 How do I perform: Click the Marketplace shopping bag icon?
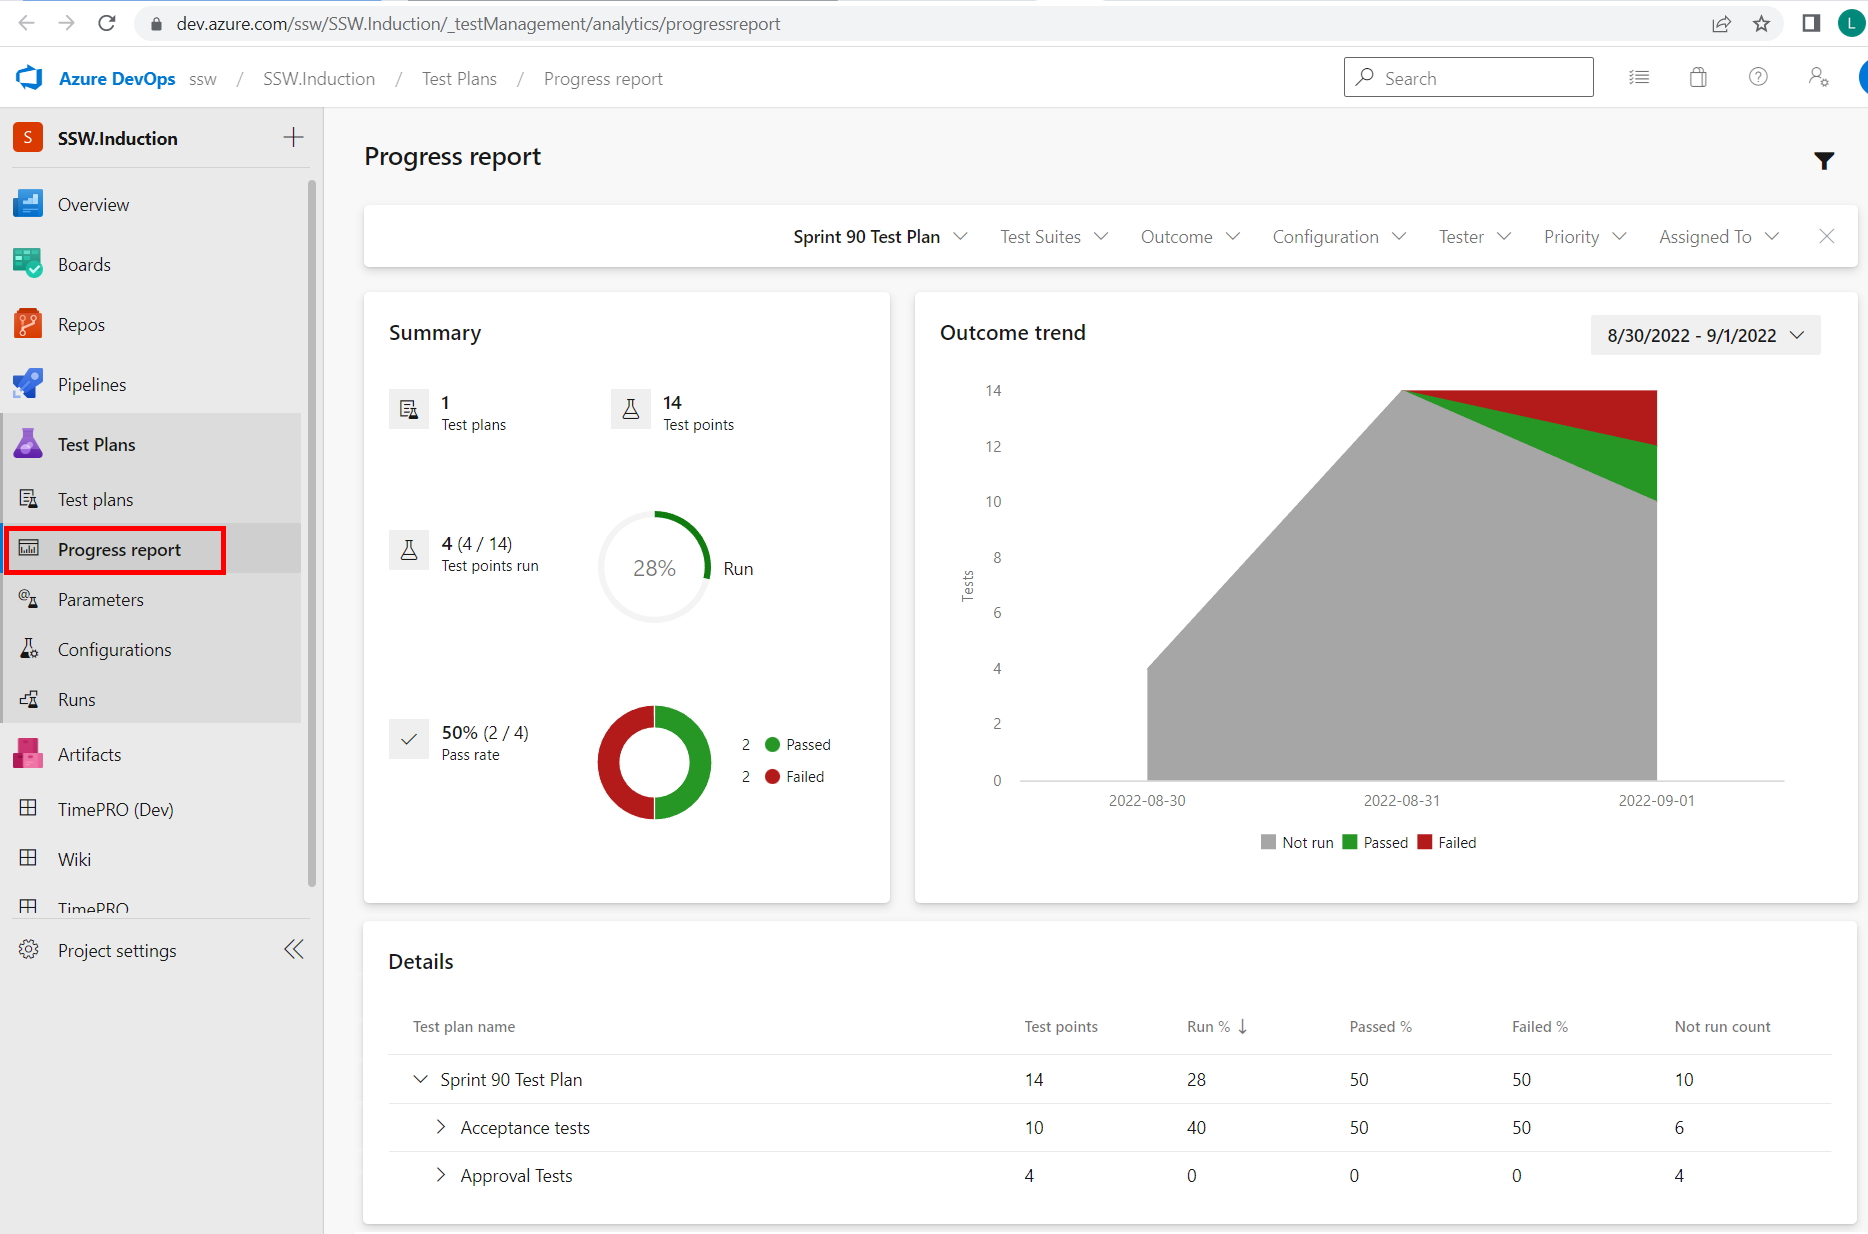(1698, 77)
